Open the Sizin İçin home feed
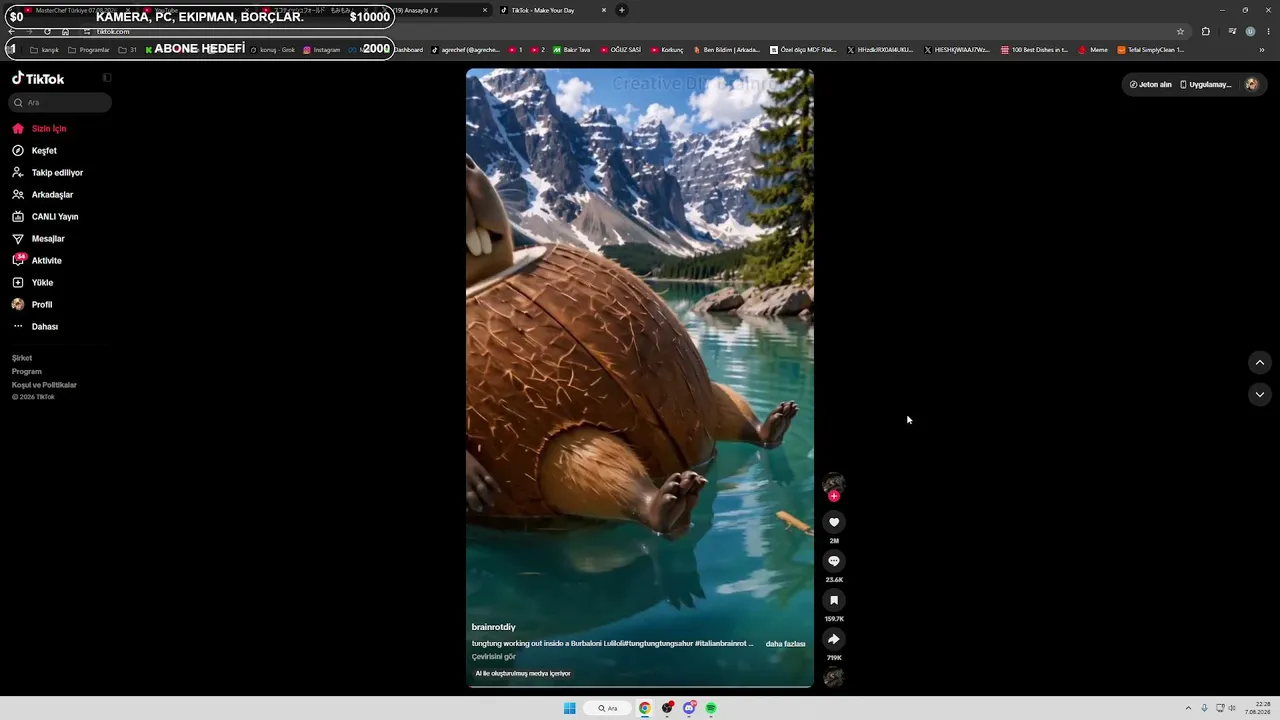This screenshot has height=720, width=1280. [x=40, y=129]
